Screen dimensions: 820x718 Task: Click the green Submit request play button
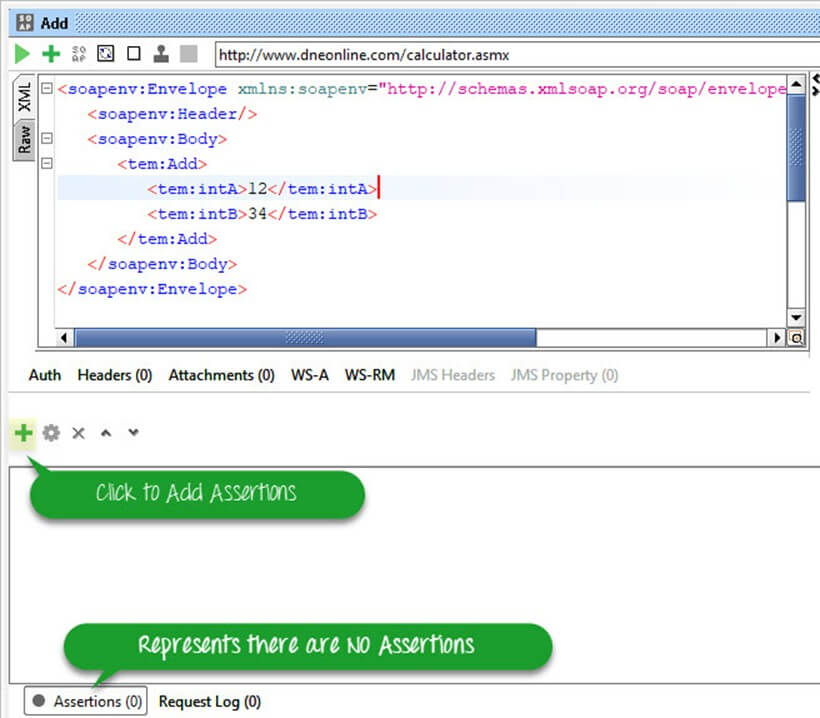click(22, 54)
